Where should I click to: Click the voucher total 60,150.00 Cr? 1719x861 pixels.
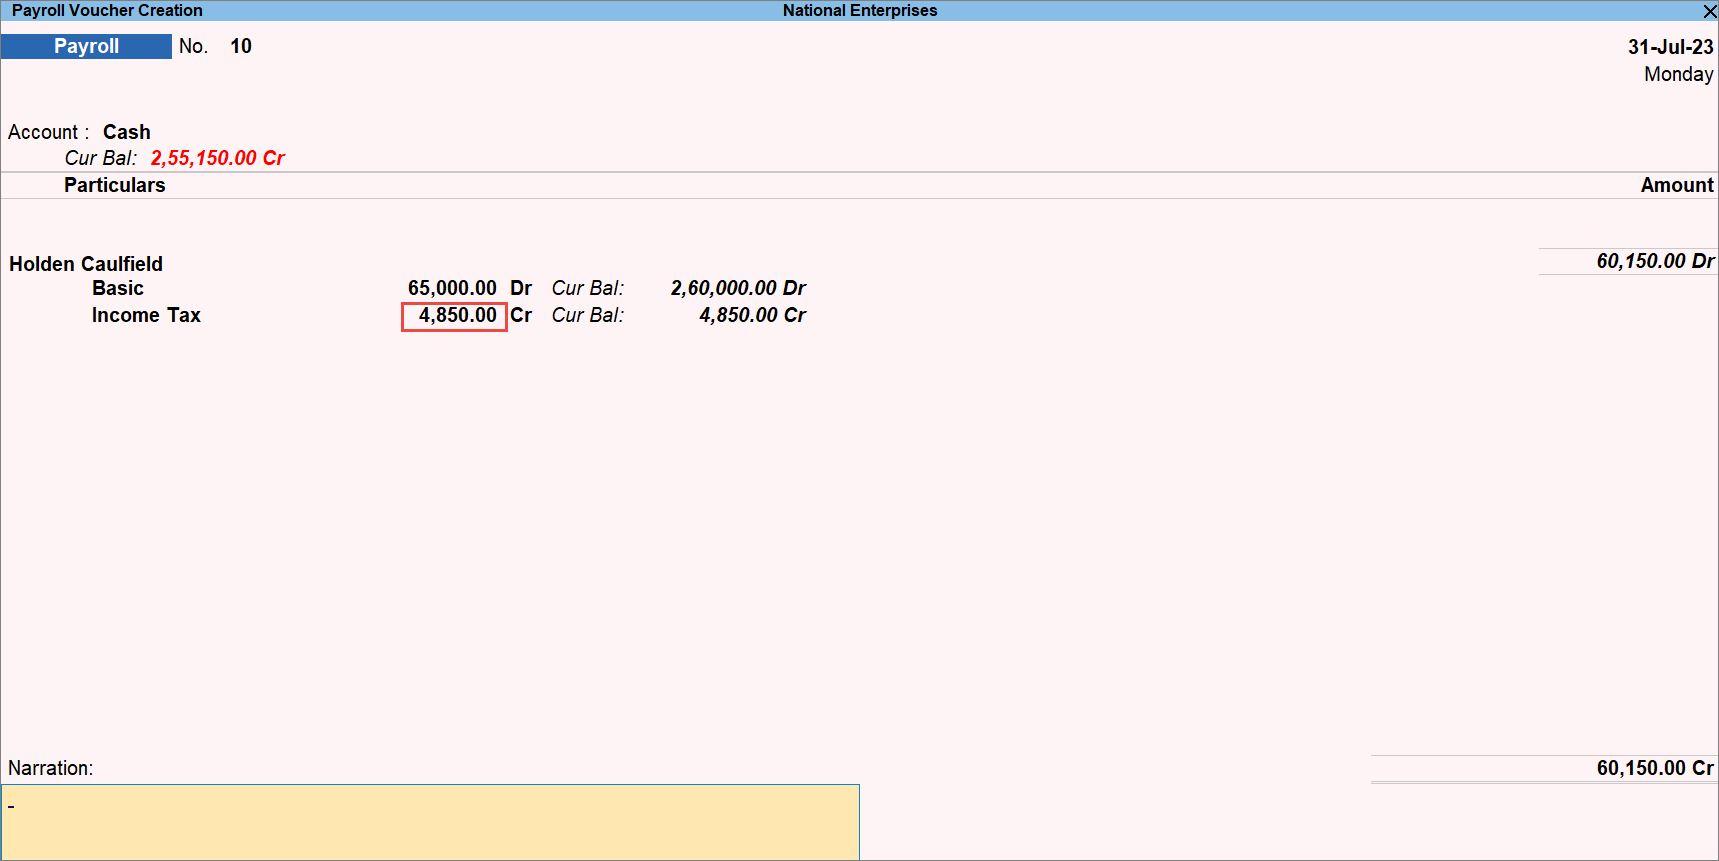pyautogui.click(x=1655, y=768)
